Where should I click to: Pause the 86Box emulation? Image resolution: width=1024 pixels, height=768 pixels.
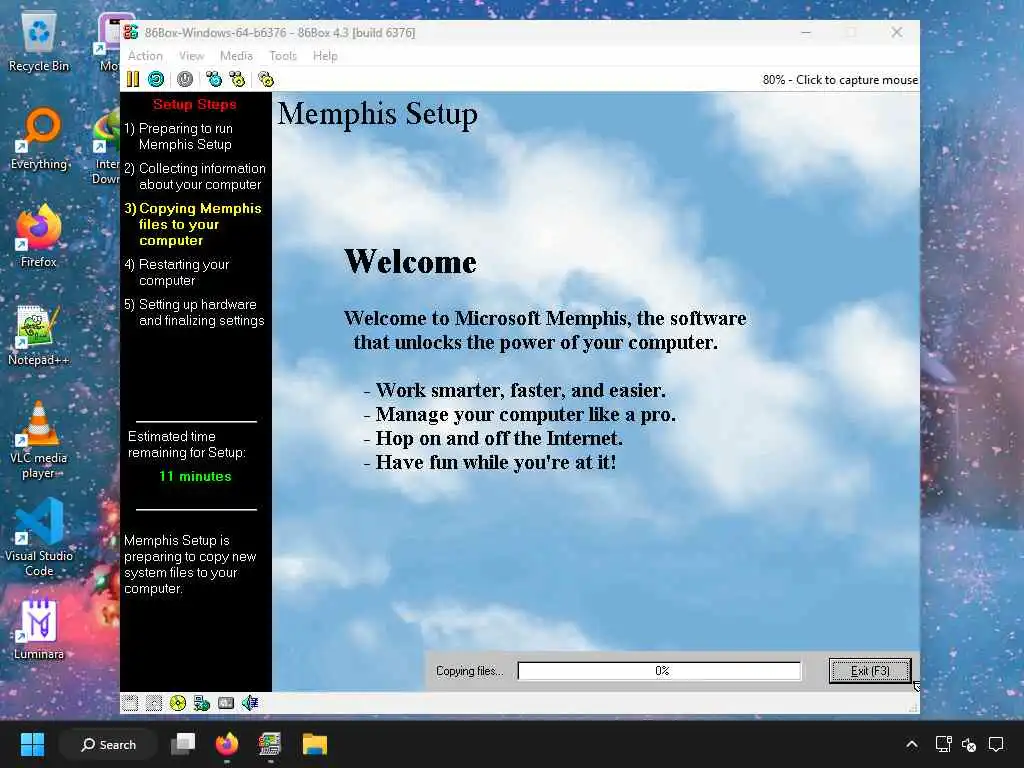(x=133, y=79)
